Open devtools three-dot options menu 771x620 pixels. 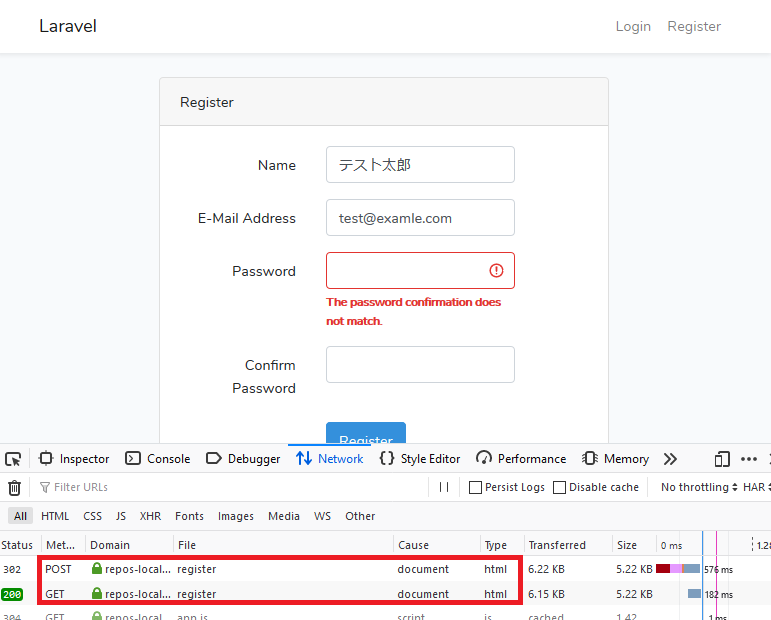[x=749, y=459]
